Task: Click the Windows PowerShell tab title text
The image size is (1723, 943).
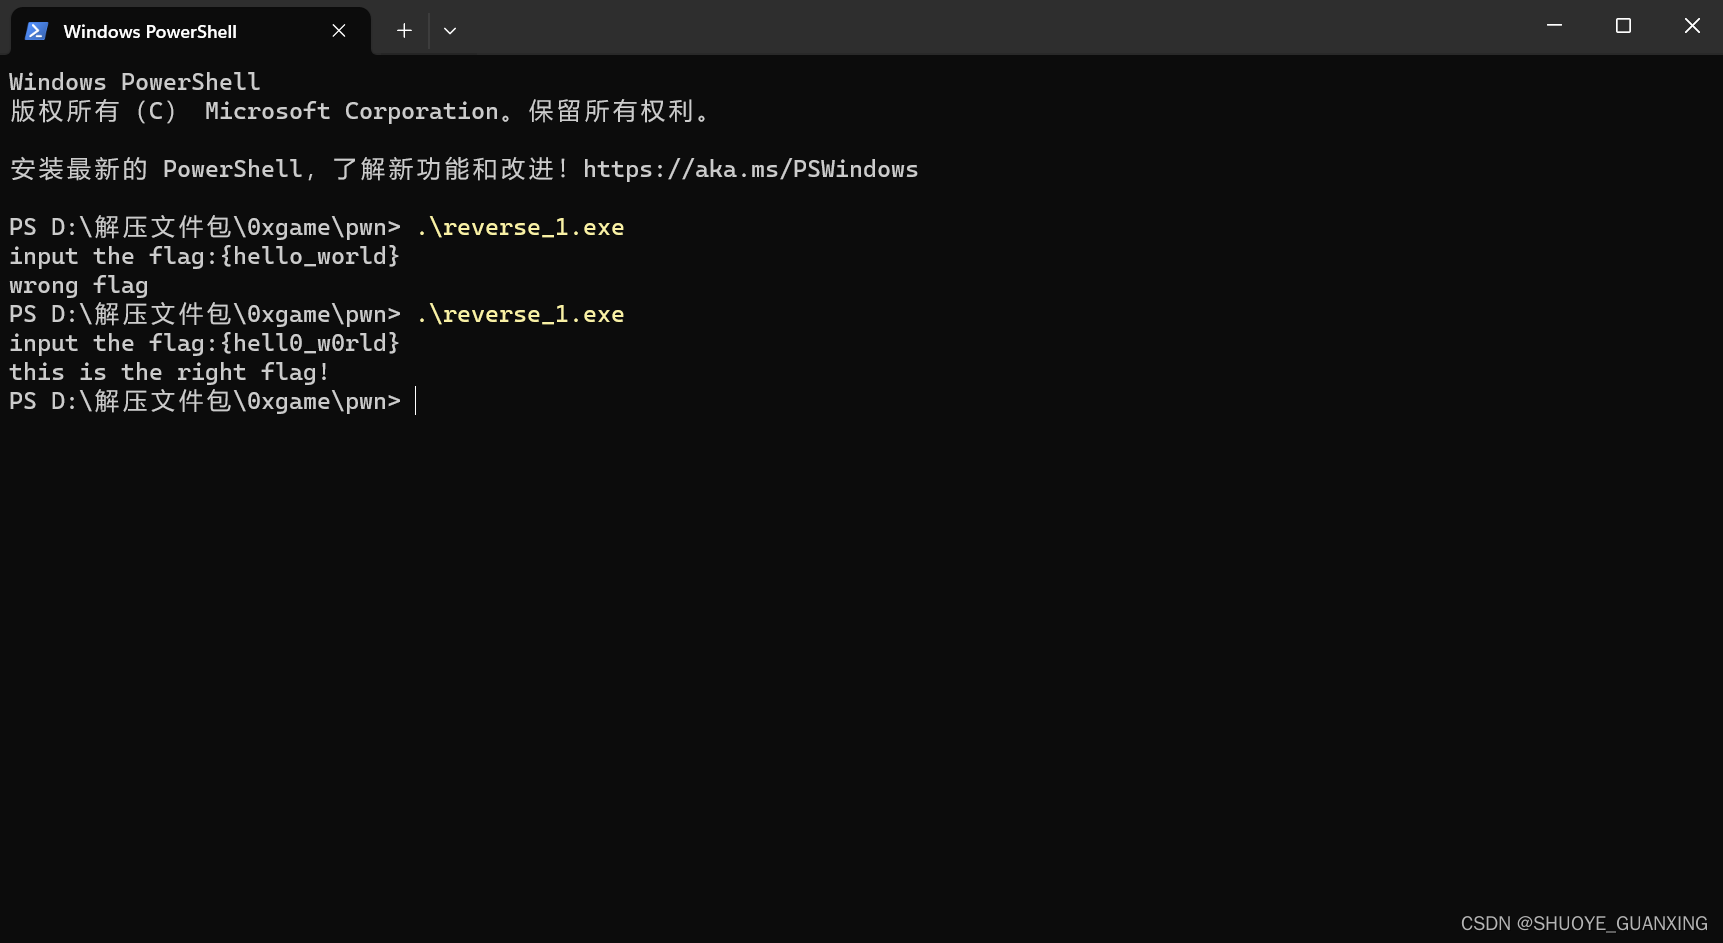Action: pos(150,31)
